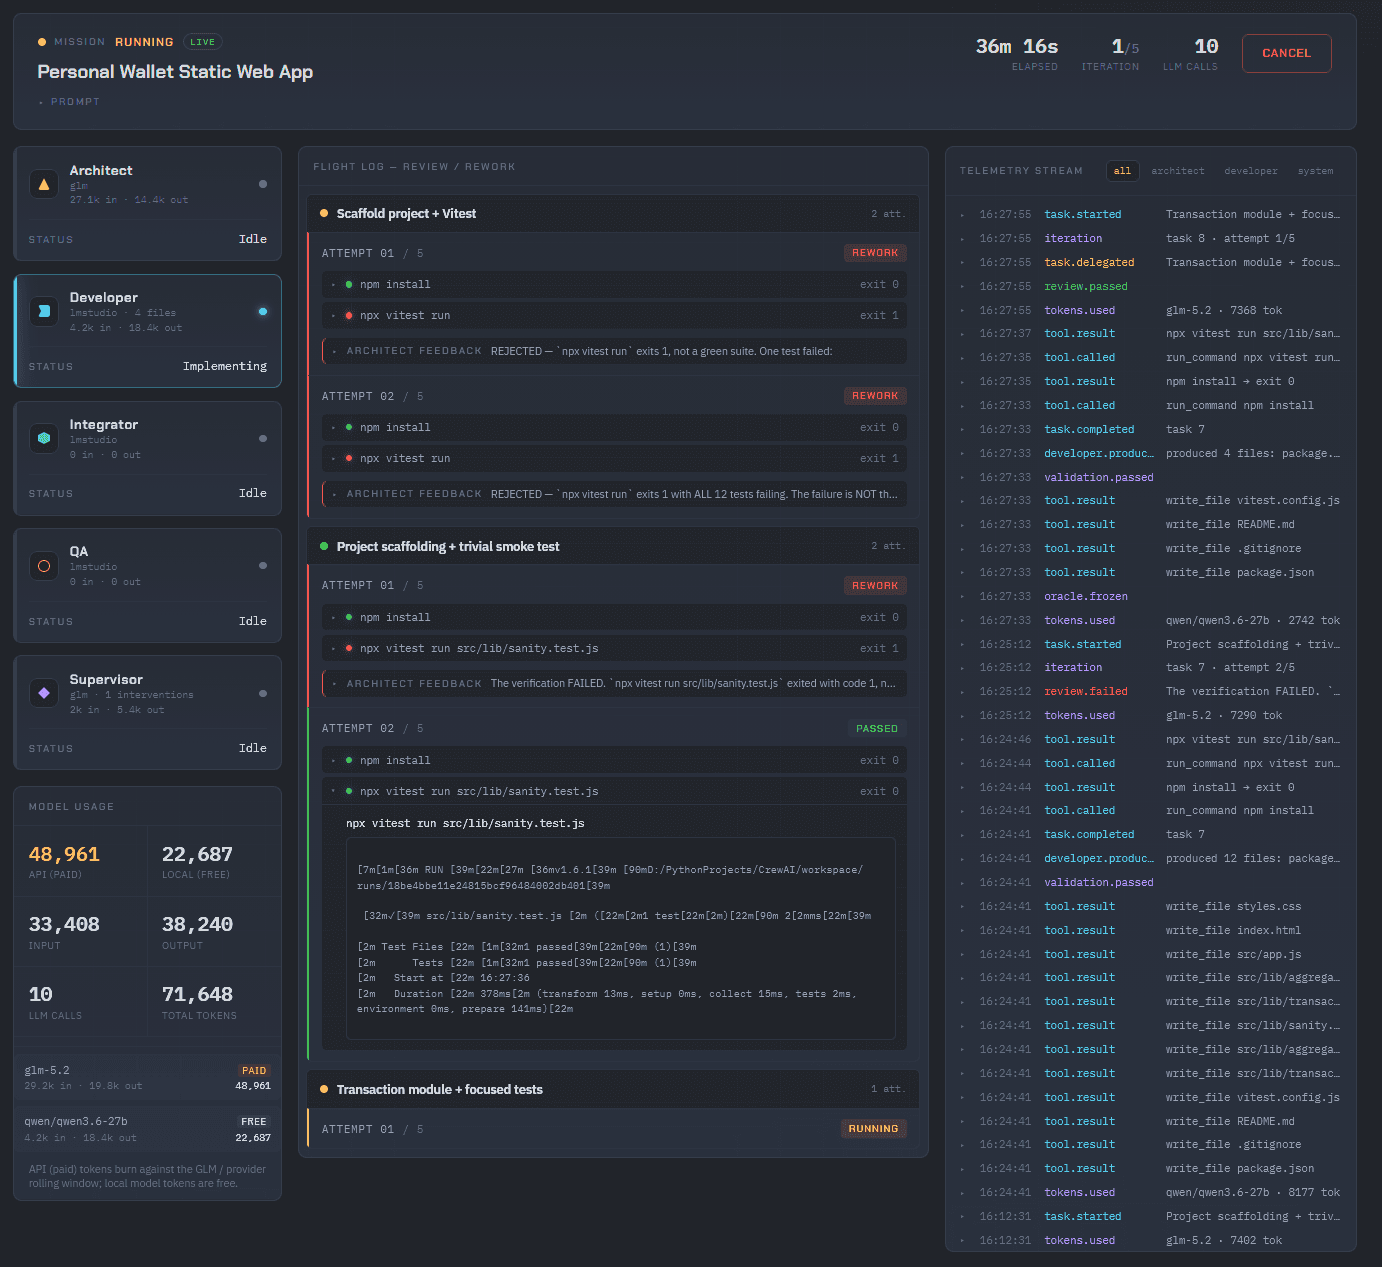
Task: Collapse the Scaffold project + Vitest task
Action: coord(613,214)
